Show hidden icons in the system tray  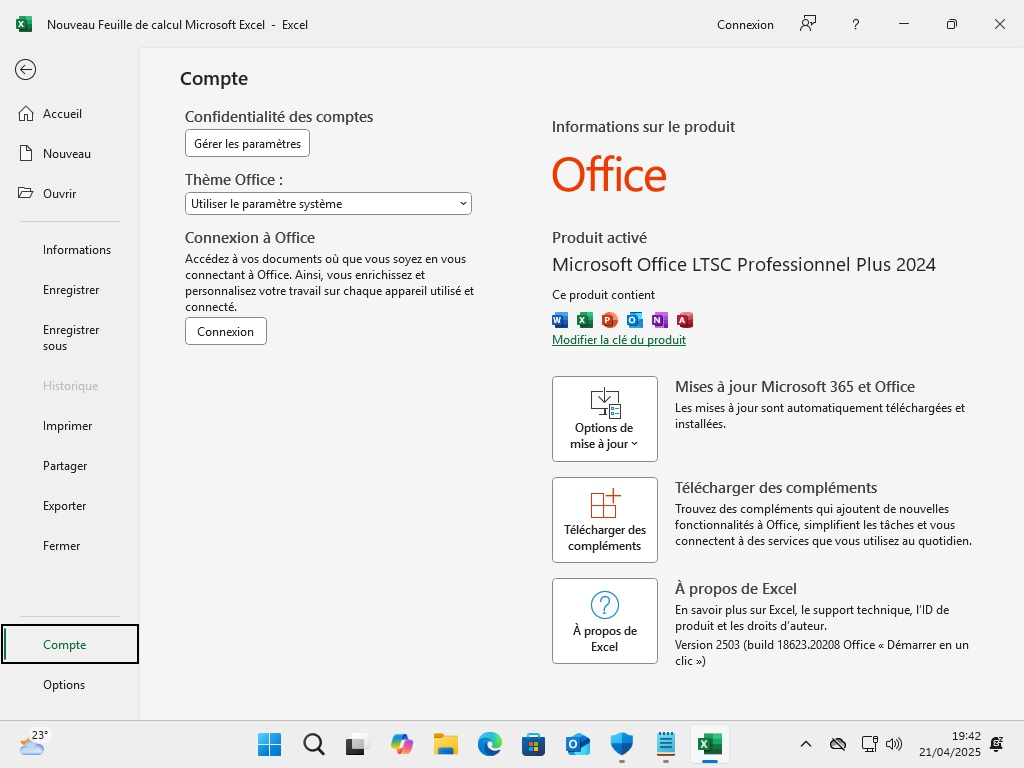(x=805, y=744)
